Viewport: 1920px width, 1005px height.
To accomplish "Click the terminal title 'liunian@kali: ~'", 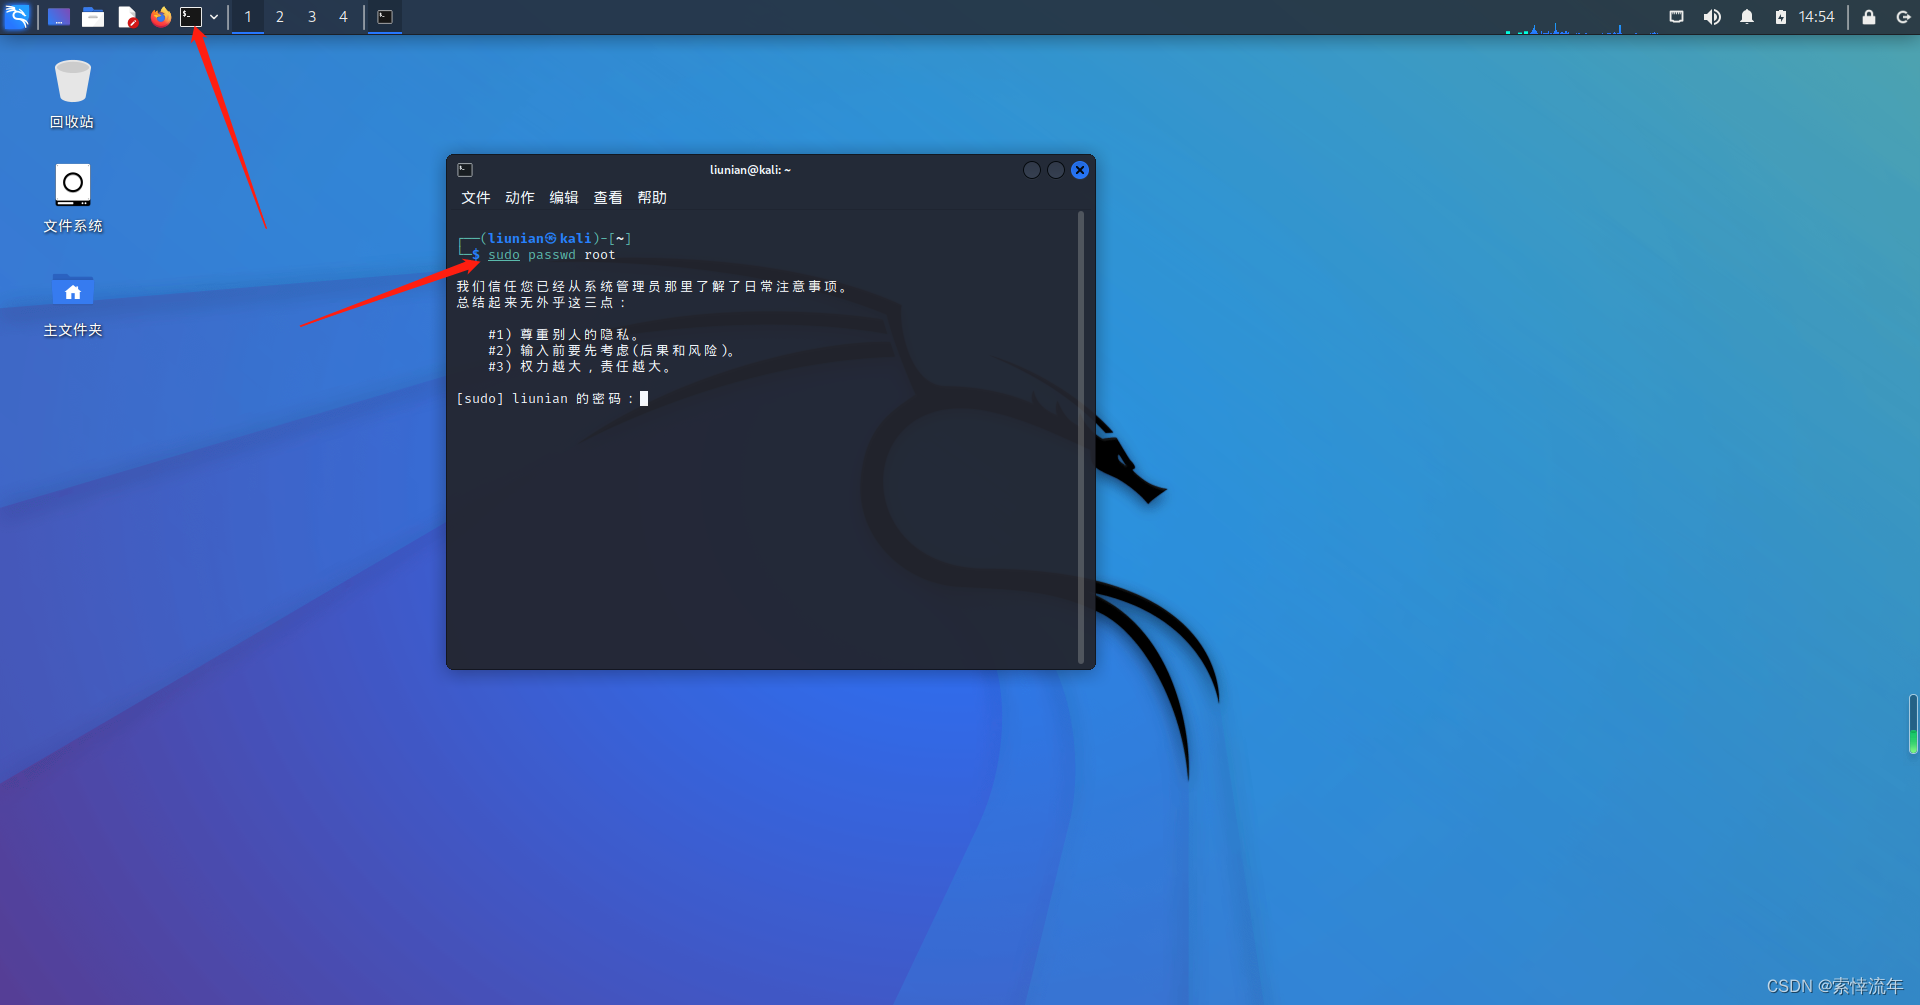I will [750, 170].
